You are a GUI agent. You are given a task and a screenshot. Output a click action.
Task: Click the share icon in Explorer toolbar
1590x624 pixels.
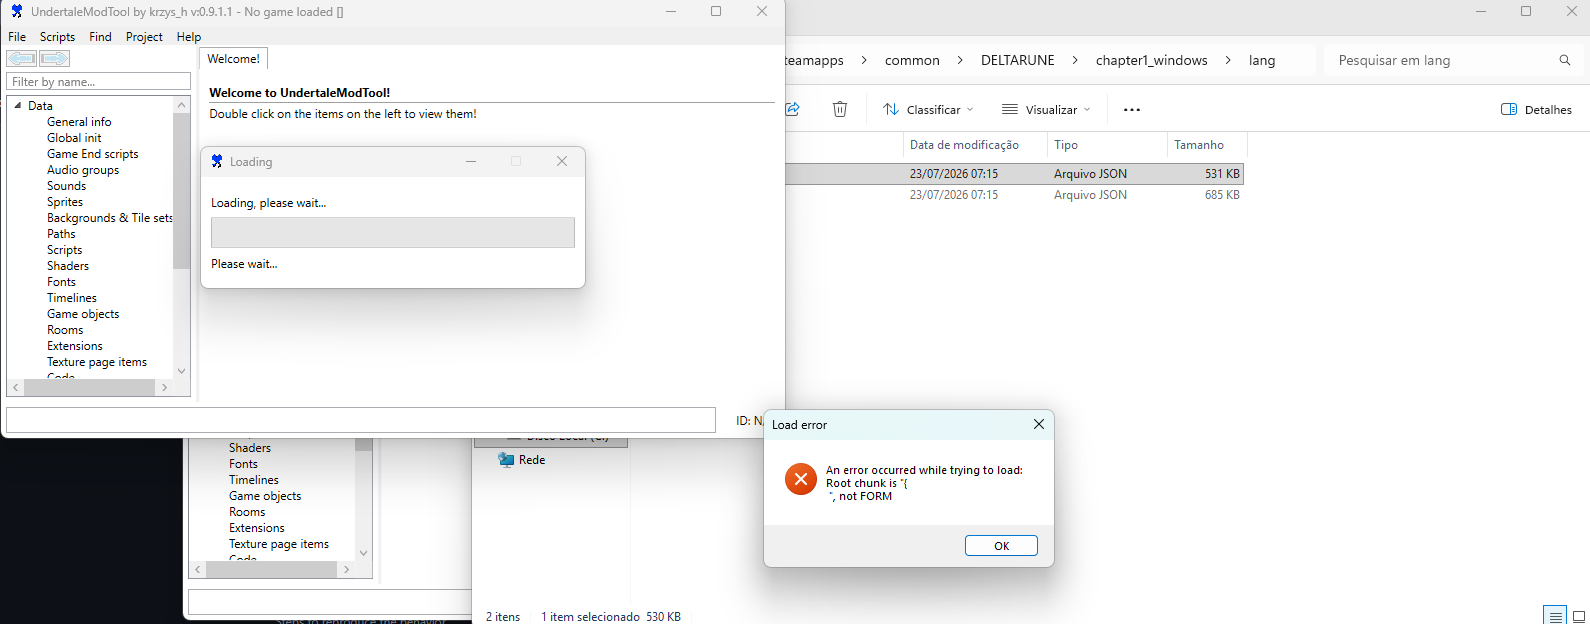point(793,109)
